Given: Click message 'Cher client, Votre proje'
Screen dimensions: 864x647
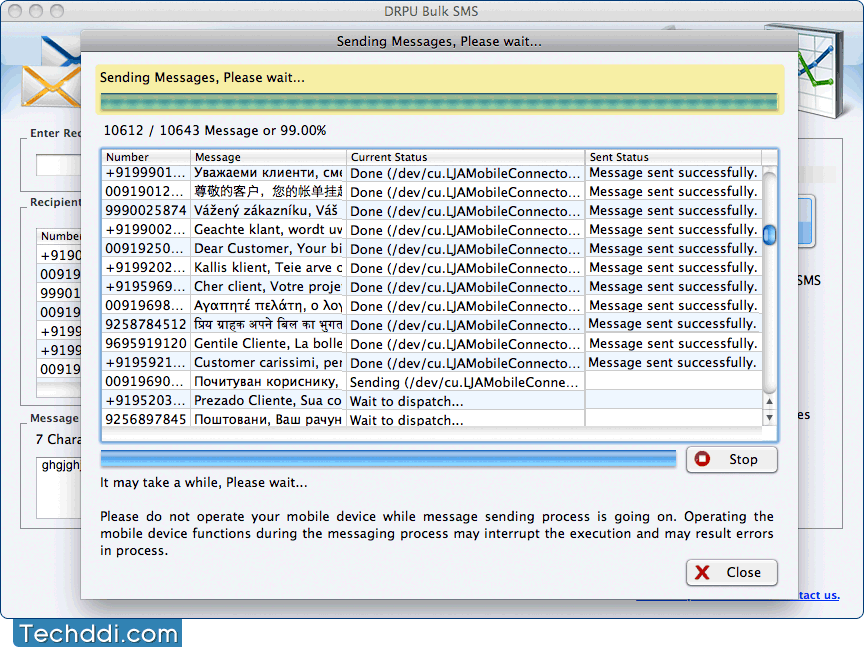Looking at the screenshot, I should point(268,287).
